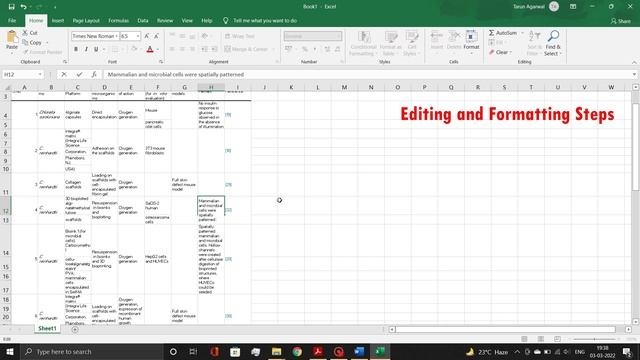This screenshot has width=640, height=360.
Task: Click the Paste clipboard icon
Action: (12, 40)
